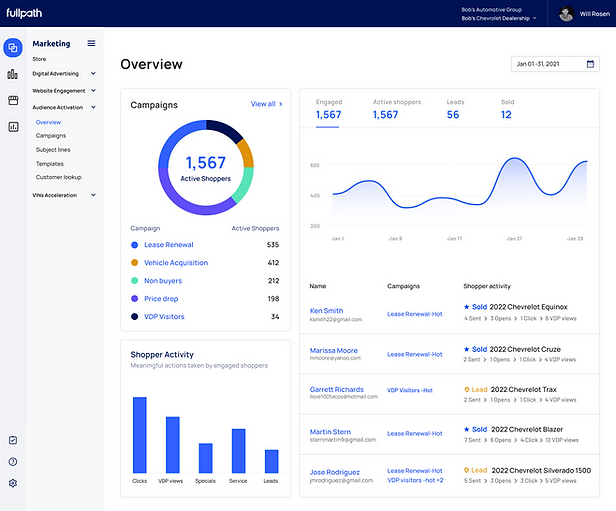Go to Subject lines in sidebar

pos(53,150)
